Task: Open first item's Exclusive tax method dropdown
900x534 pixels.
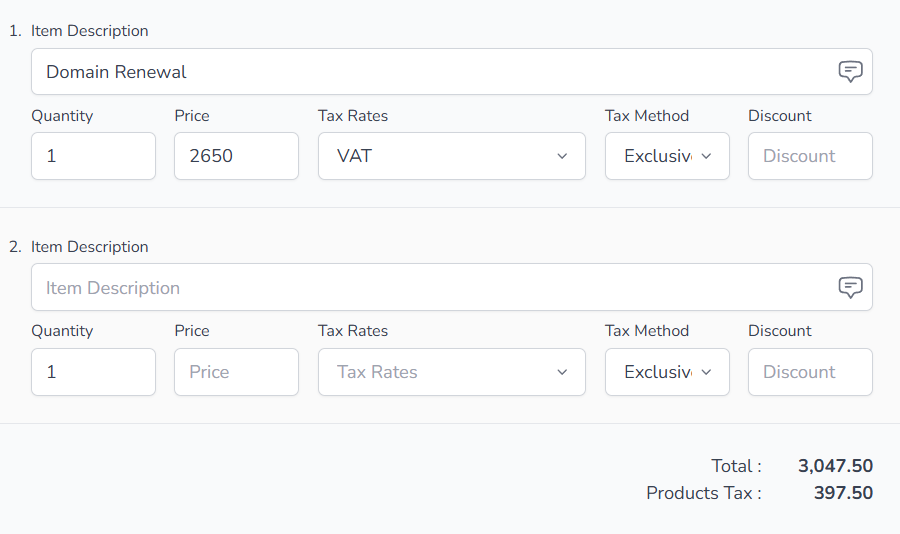Action: point(667,156)
